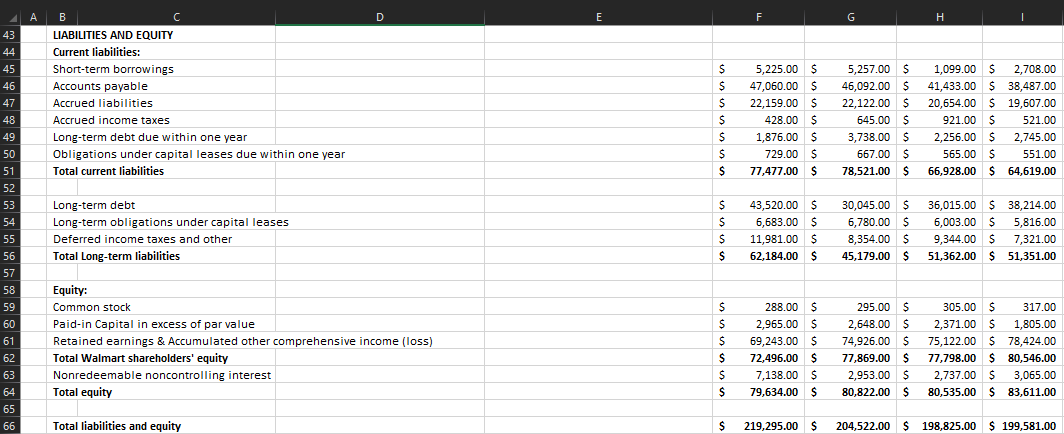Click the 'Total Long-term liabilities' label

117,256
